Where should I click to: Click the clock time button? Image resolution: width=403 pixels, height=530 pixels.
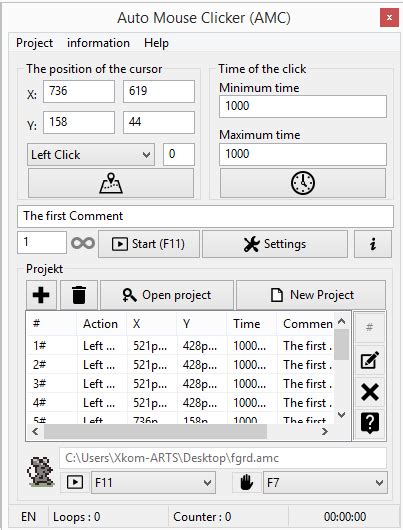(x=303, y=183)
